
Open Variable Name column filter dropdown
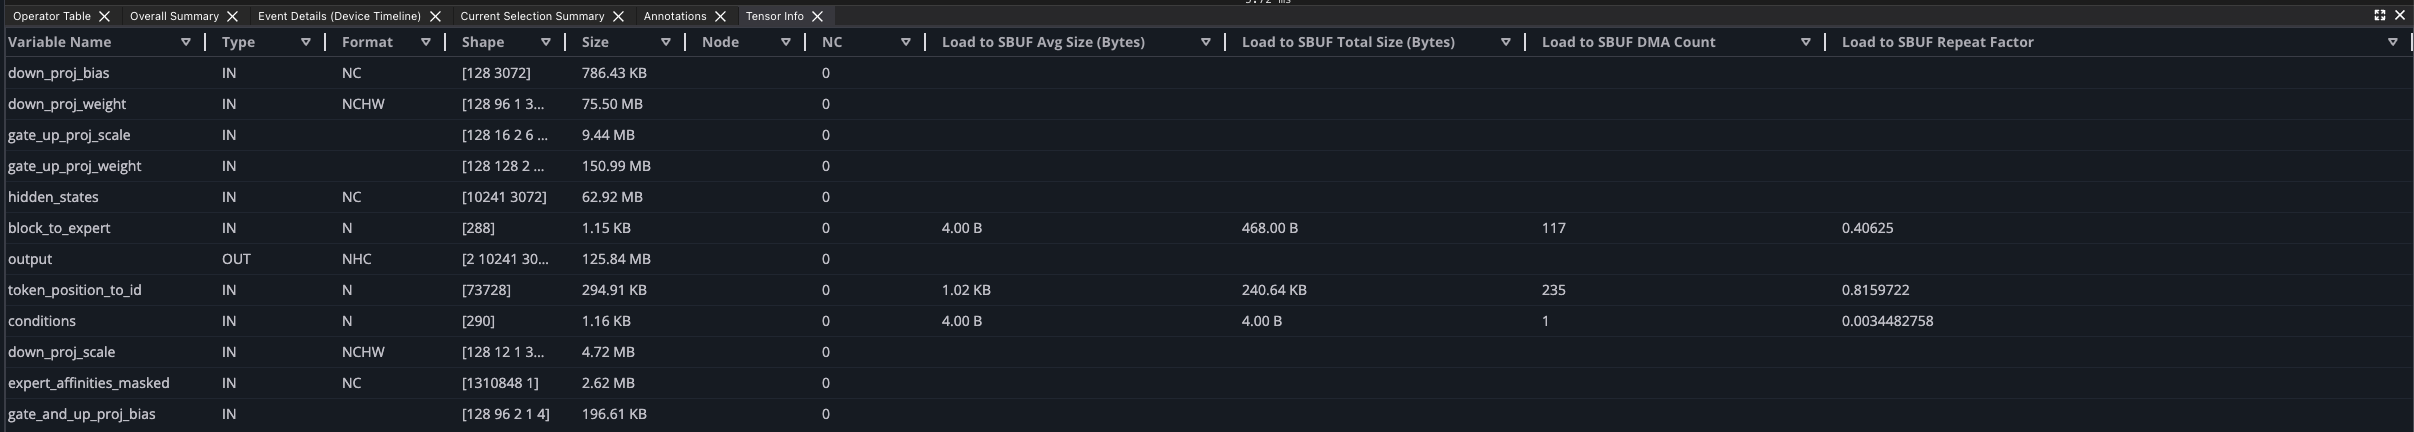(185, 42)
